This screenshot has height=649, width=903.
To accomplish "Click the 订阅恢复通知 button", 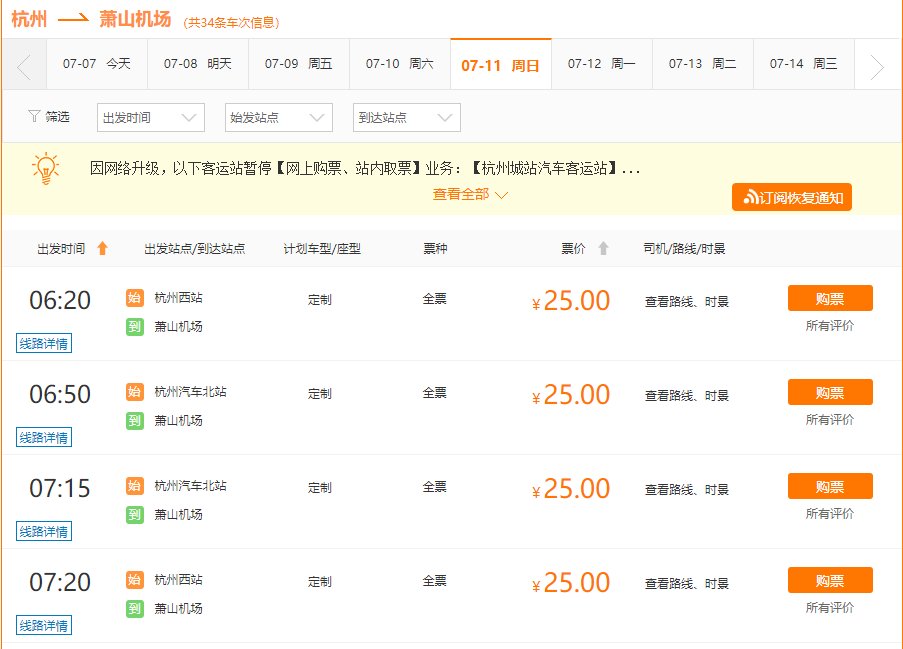I will (x=790, y=197).
